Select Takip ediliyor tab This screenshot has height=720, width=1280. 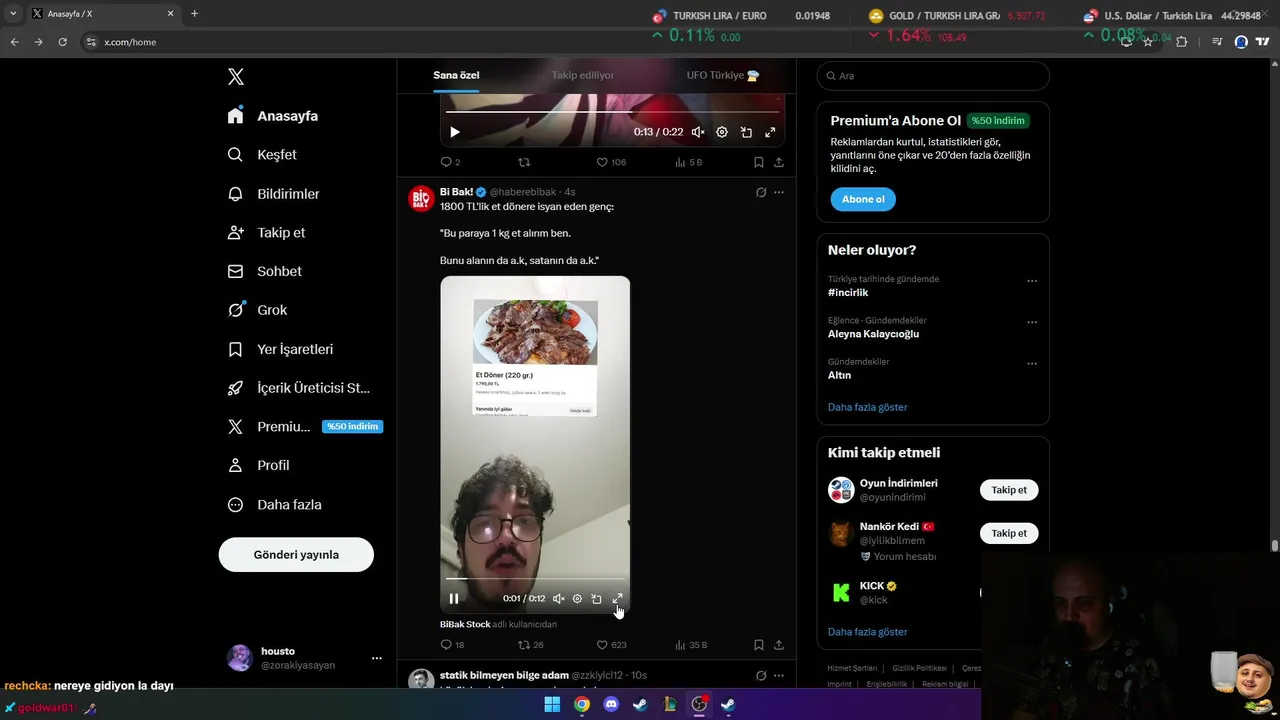pos(583,75)
